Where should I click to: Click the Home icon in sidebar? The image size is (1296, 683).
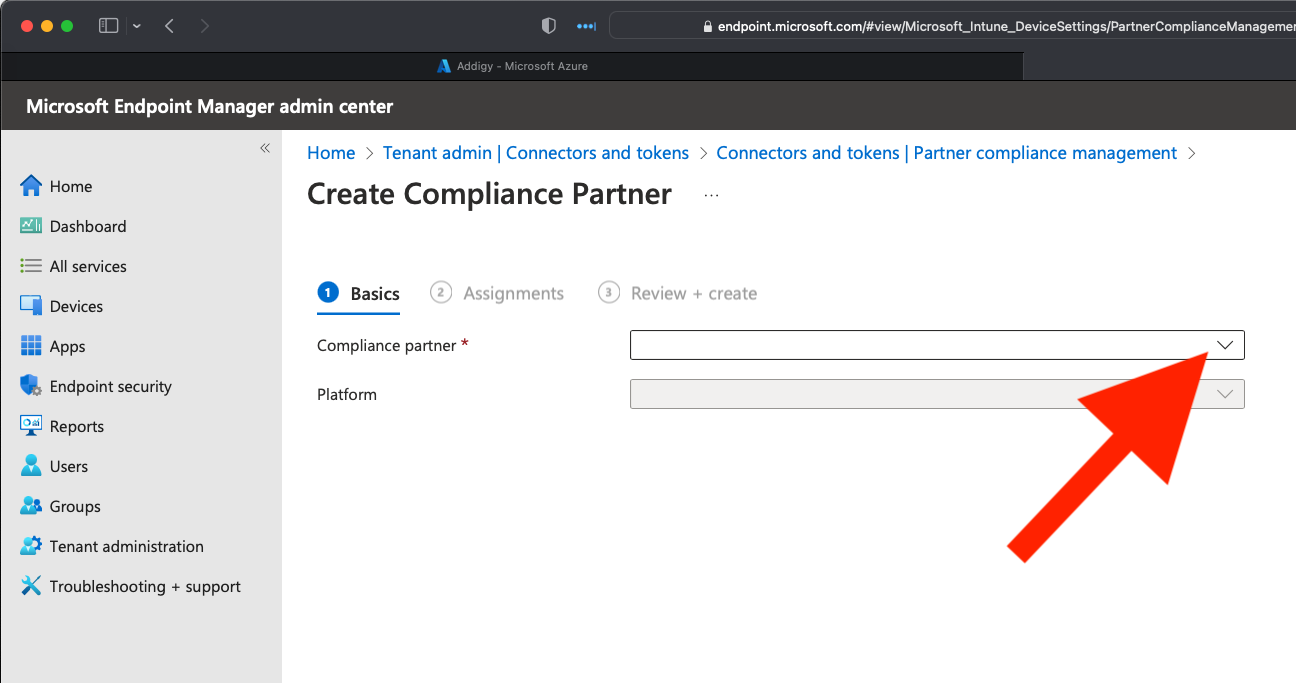tap(31, 186)
